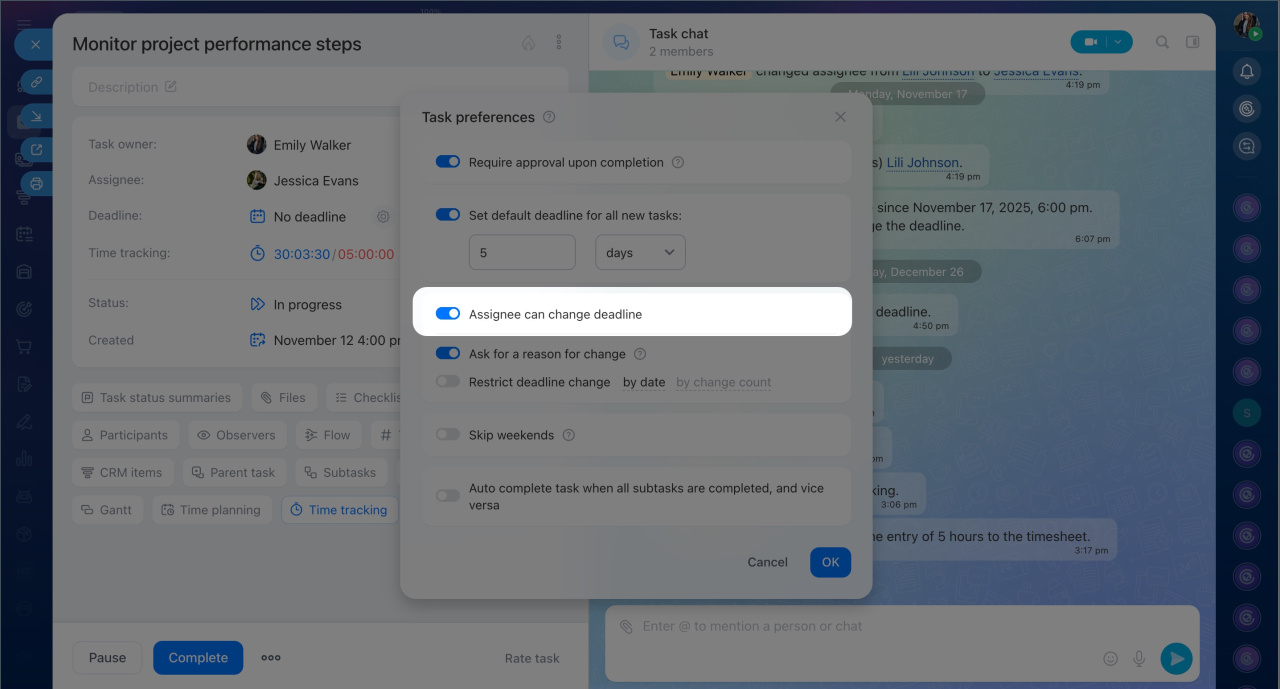
Task: Open the three-dot task menu
Action: [x=559, y=43]
